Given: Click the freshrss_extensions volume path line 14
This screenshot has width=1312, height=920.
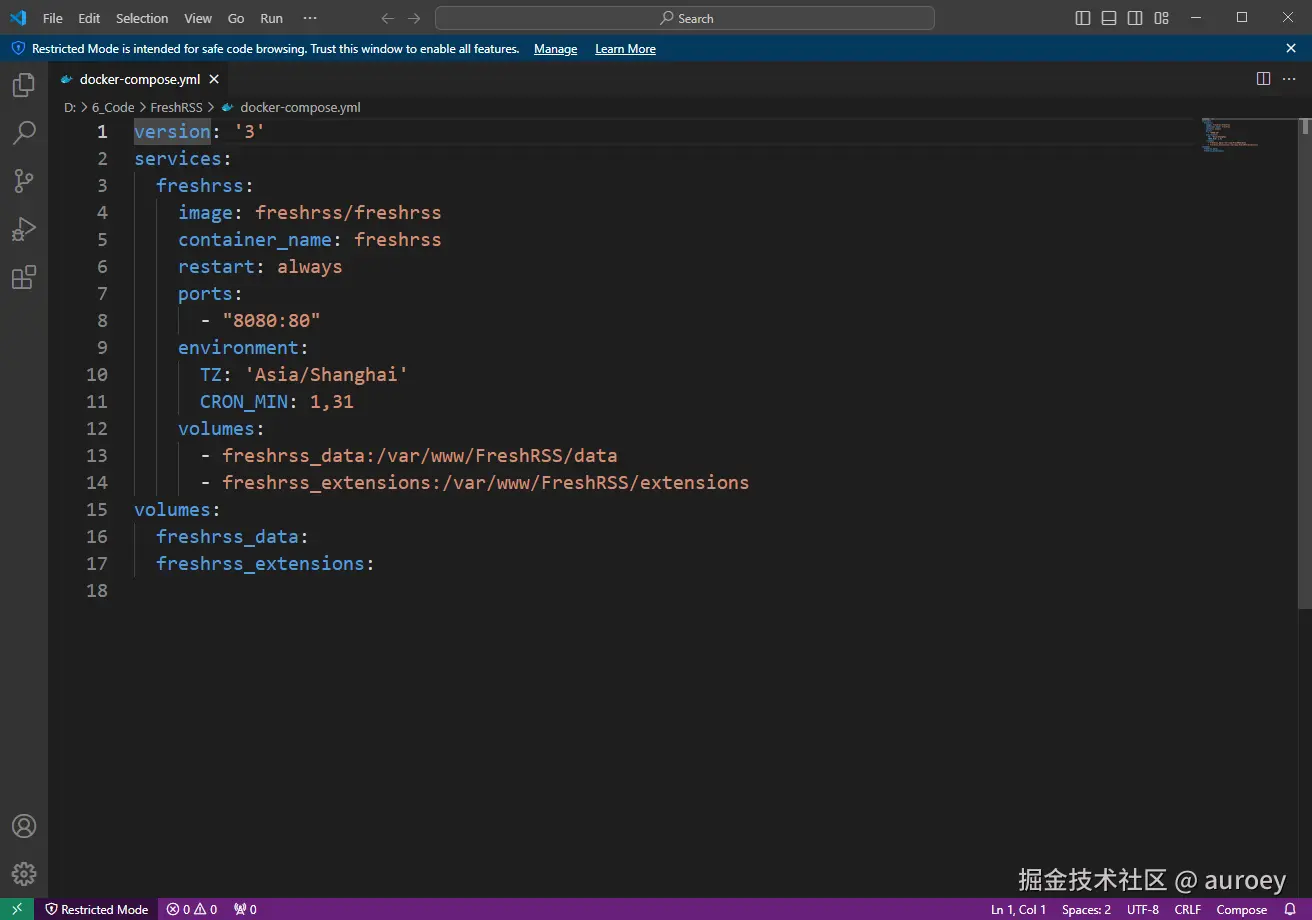Looking at the screenshot, I should pos(486,483).
